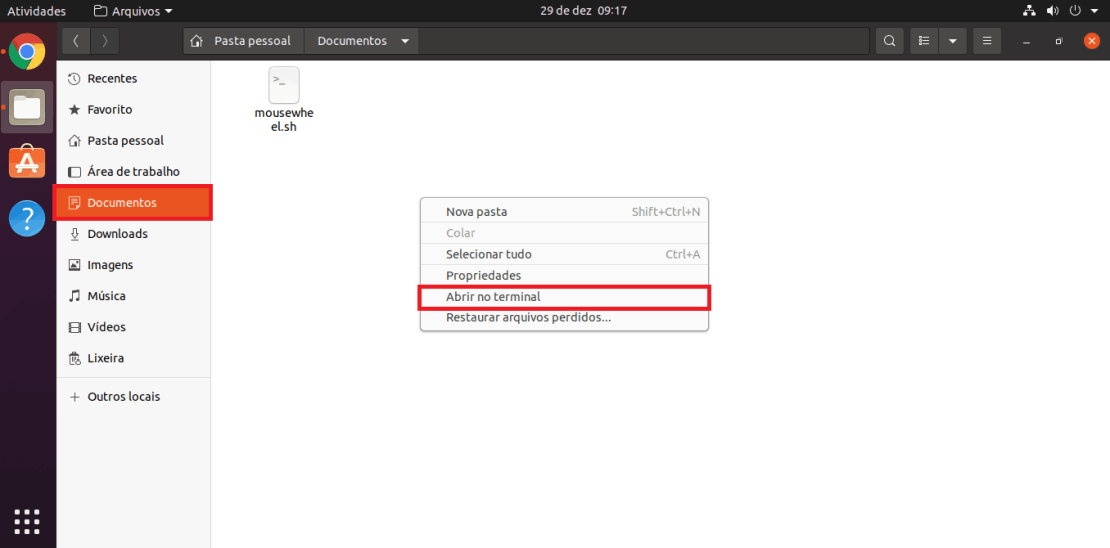Choose Nova pasta from context menu
The width and height of the screenshot is (1110, 548).
click(x=564, y=212)
